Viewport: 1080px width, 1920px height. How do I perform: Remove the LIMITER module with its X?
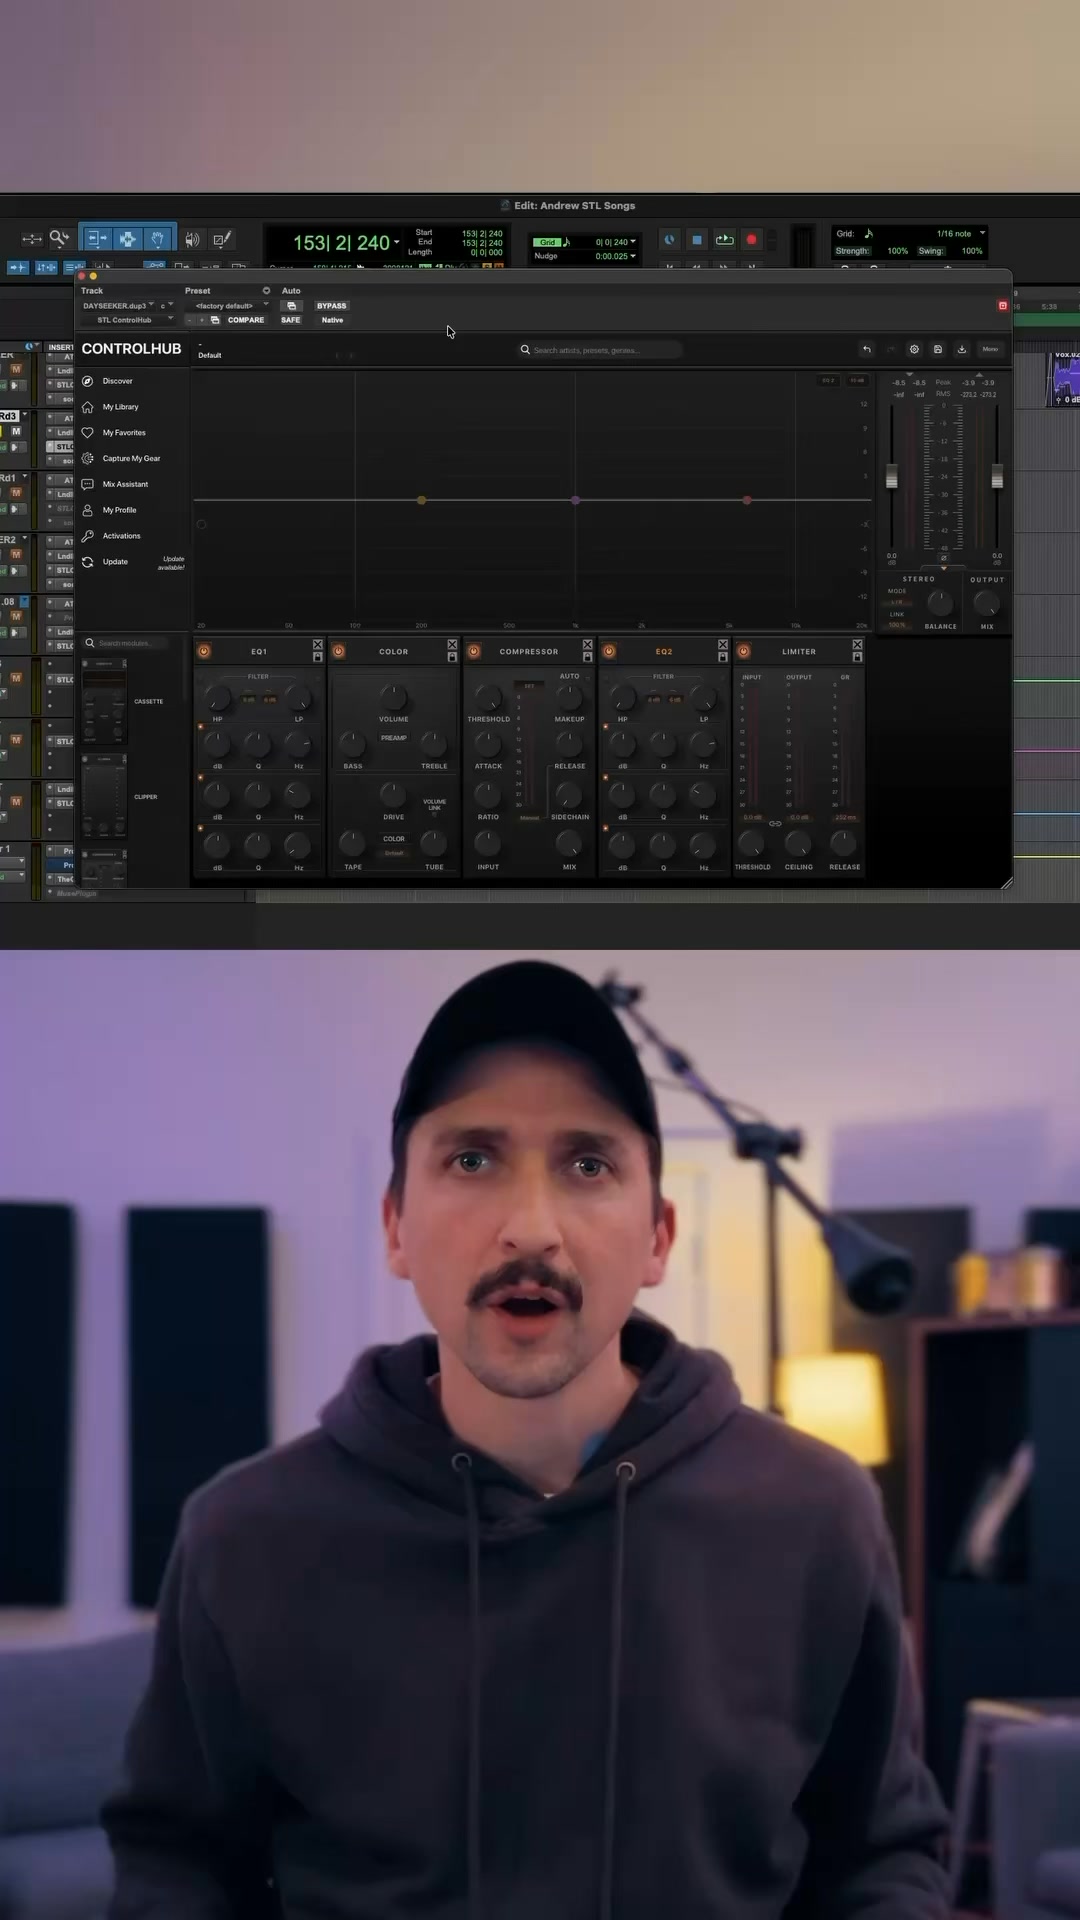click(857, 645)
